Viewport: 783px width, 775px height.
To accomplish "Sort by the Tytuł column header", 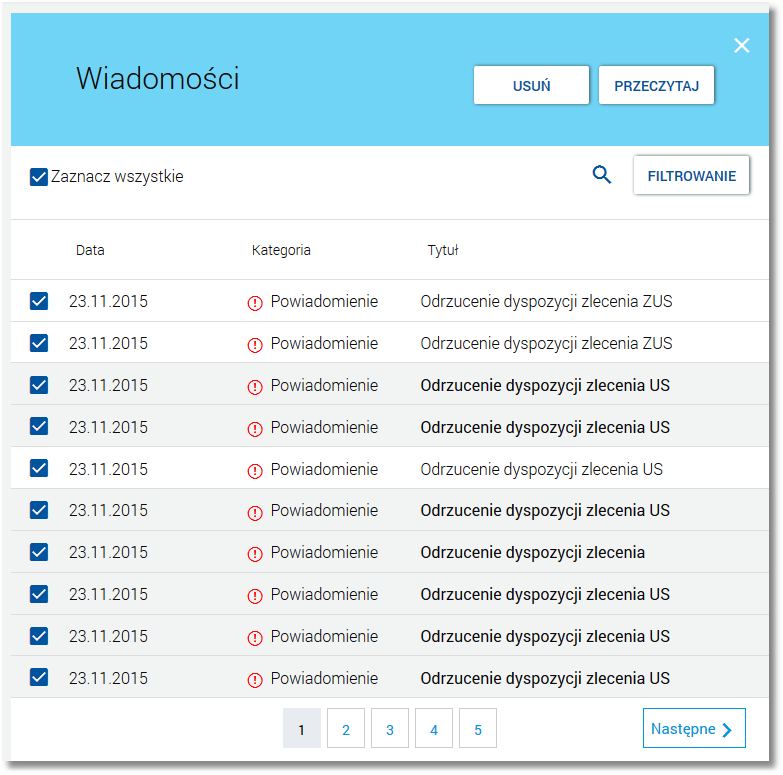I will click(442, 250).
